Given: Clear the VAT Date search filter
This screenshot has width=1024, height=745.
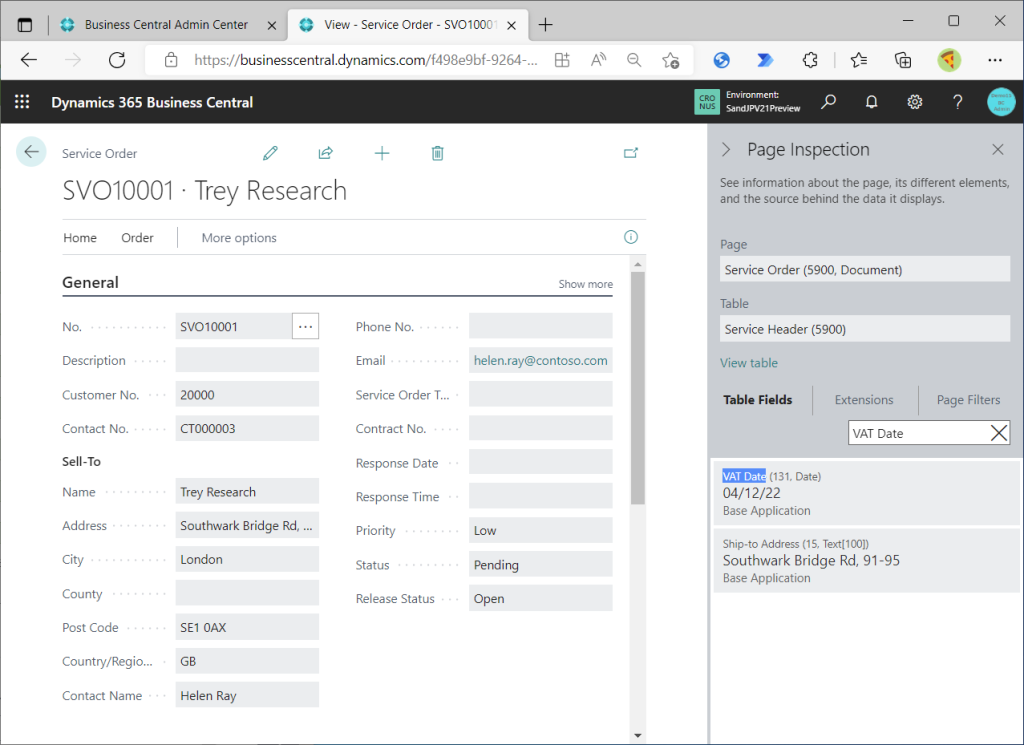Looking at the screenshot, I should point(999,433).
